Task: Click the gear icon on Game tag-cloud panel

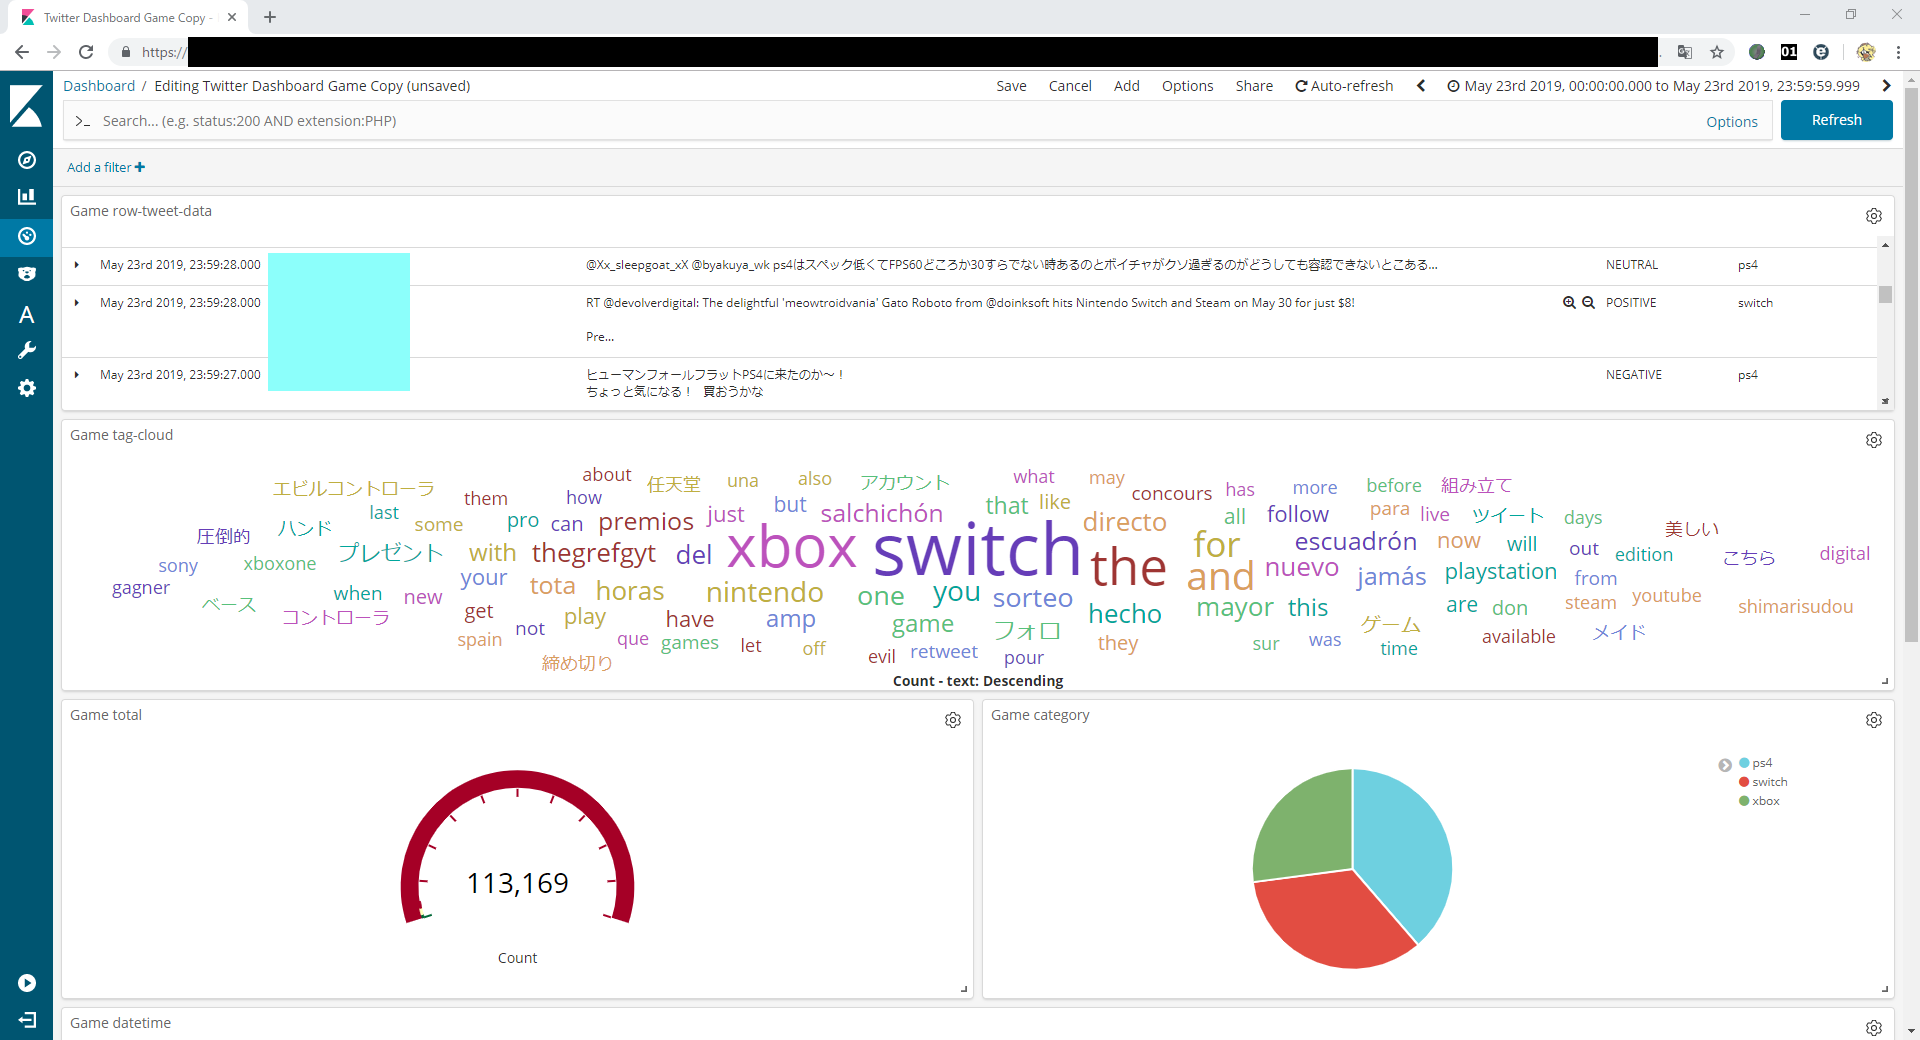Action: [x=1873, y=440]
